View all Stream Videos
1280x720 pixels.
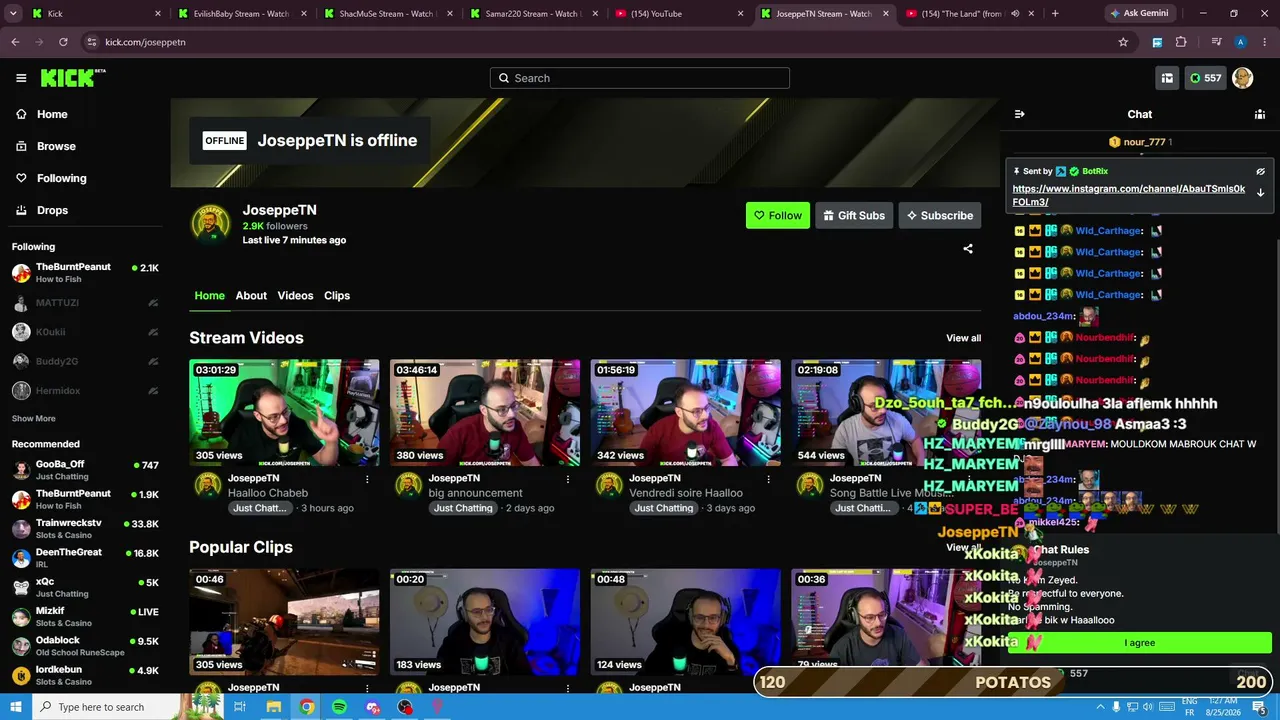[x=964, y=338]
